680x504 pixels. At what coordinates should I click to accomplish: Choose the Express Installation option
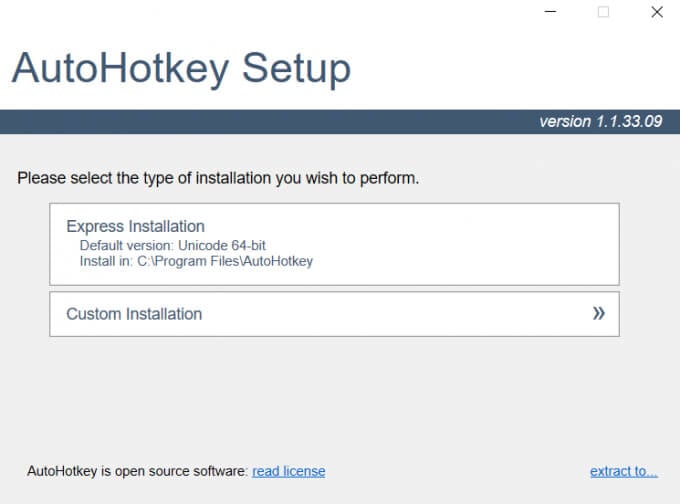135,227
